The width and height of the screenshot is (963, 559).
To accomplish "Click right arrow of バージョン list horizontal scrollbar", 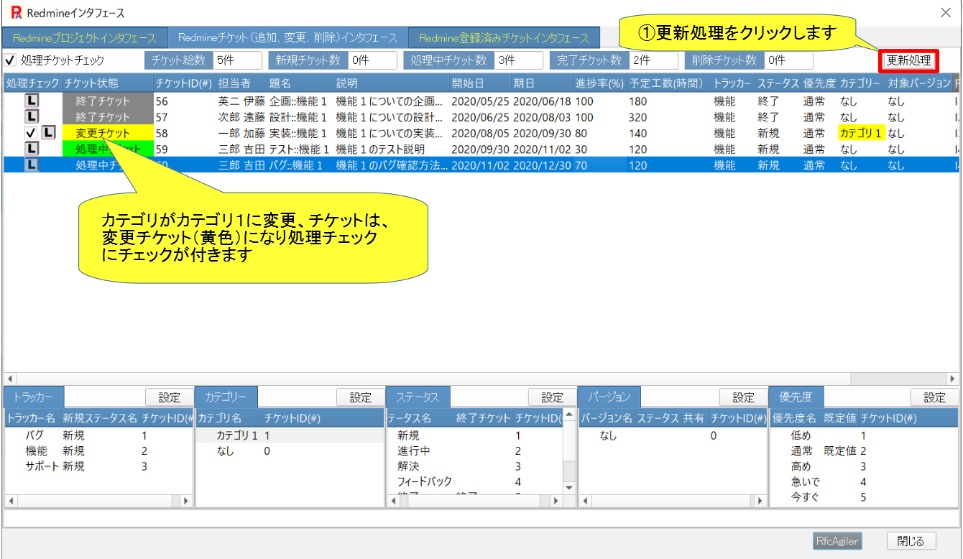I will click(x=760, y=501).
